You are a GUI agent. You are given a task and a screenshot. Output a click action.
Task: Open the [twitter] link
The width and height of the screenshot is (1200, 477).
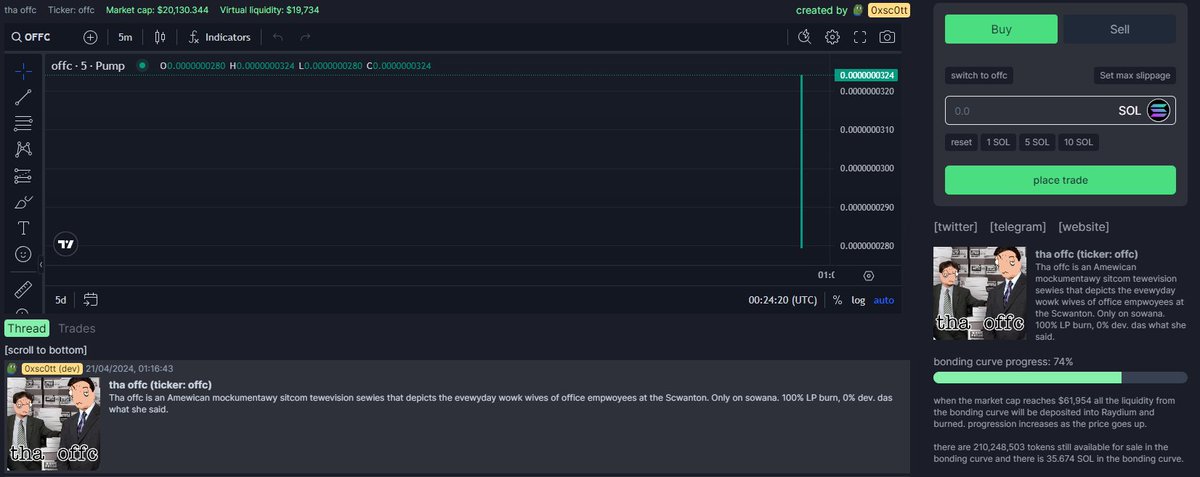pyautogui.click(x=955, y=227)
